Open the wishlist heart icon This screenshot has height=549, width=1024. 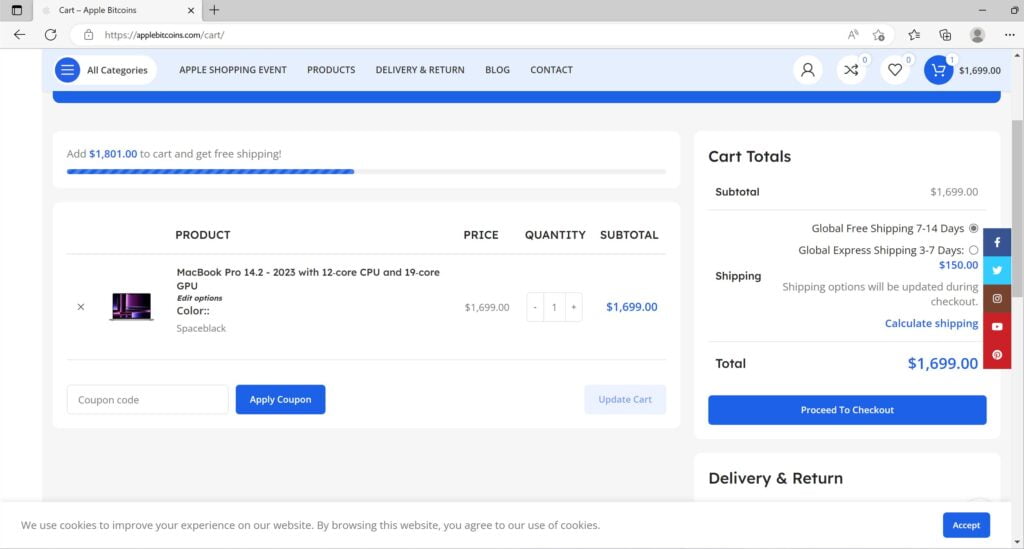(895, 70)
